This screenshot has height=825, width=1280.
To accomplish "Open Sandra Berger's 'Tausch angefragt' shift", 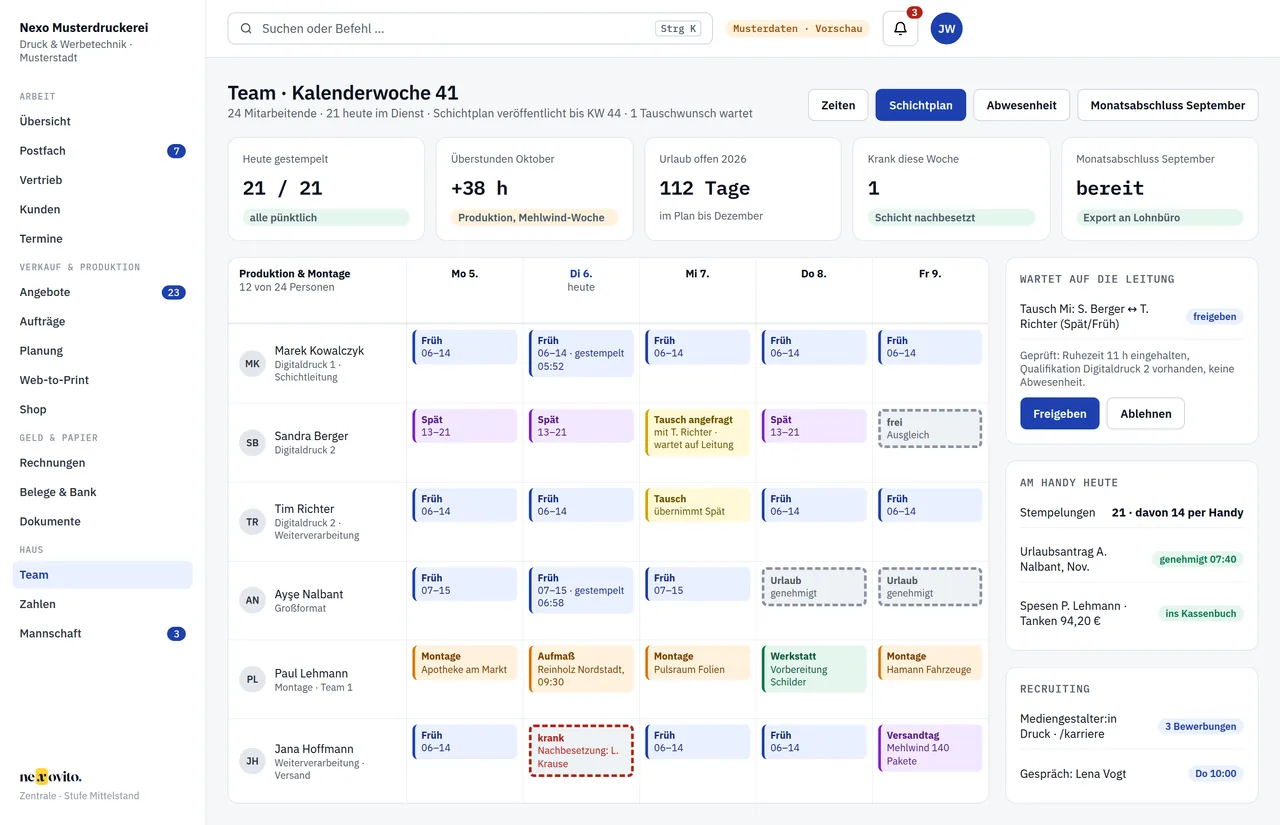I will click(x=697, y=432).
